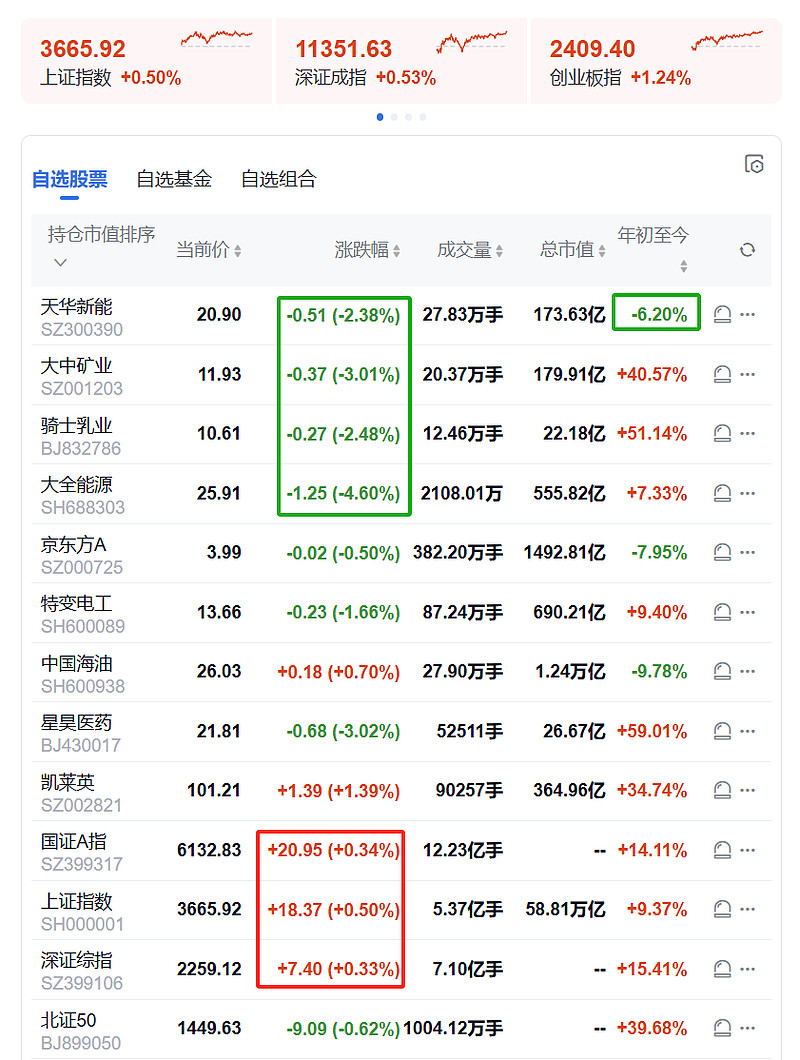This screenshot has width=800, height=1060.
Task: Switch to 自选基金 tab
Action: pos(174,179)
